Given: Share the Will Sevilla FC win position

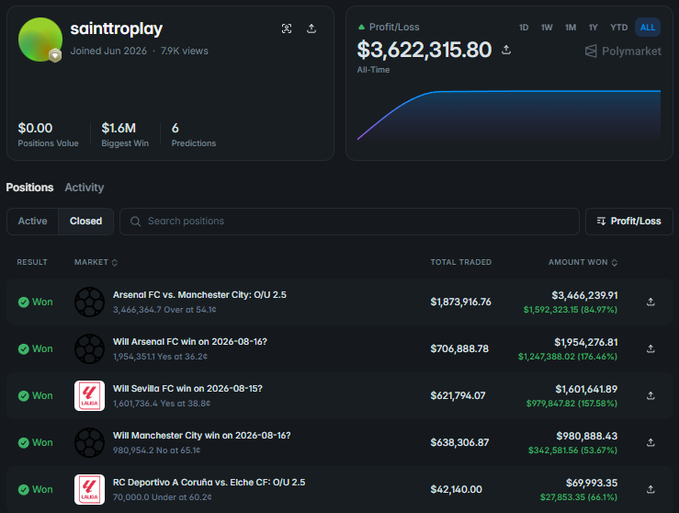Looking at the screenshot, I should tap(650, 395).
